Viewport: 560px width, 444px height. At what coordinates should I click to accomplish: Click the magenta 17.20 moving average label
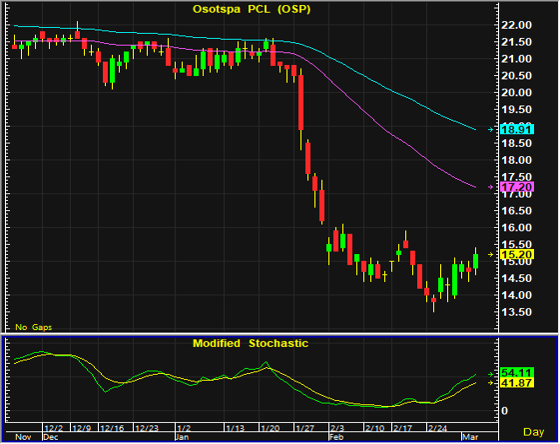click(517, 187)
